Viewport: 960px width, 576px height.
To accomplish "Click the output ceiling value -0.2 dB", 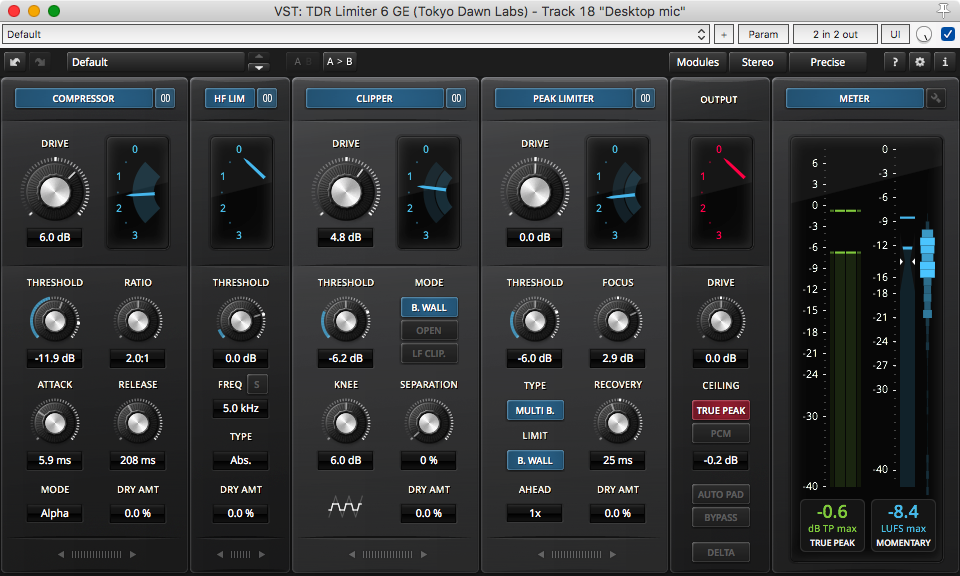I will pos(721,460).
